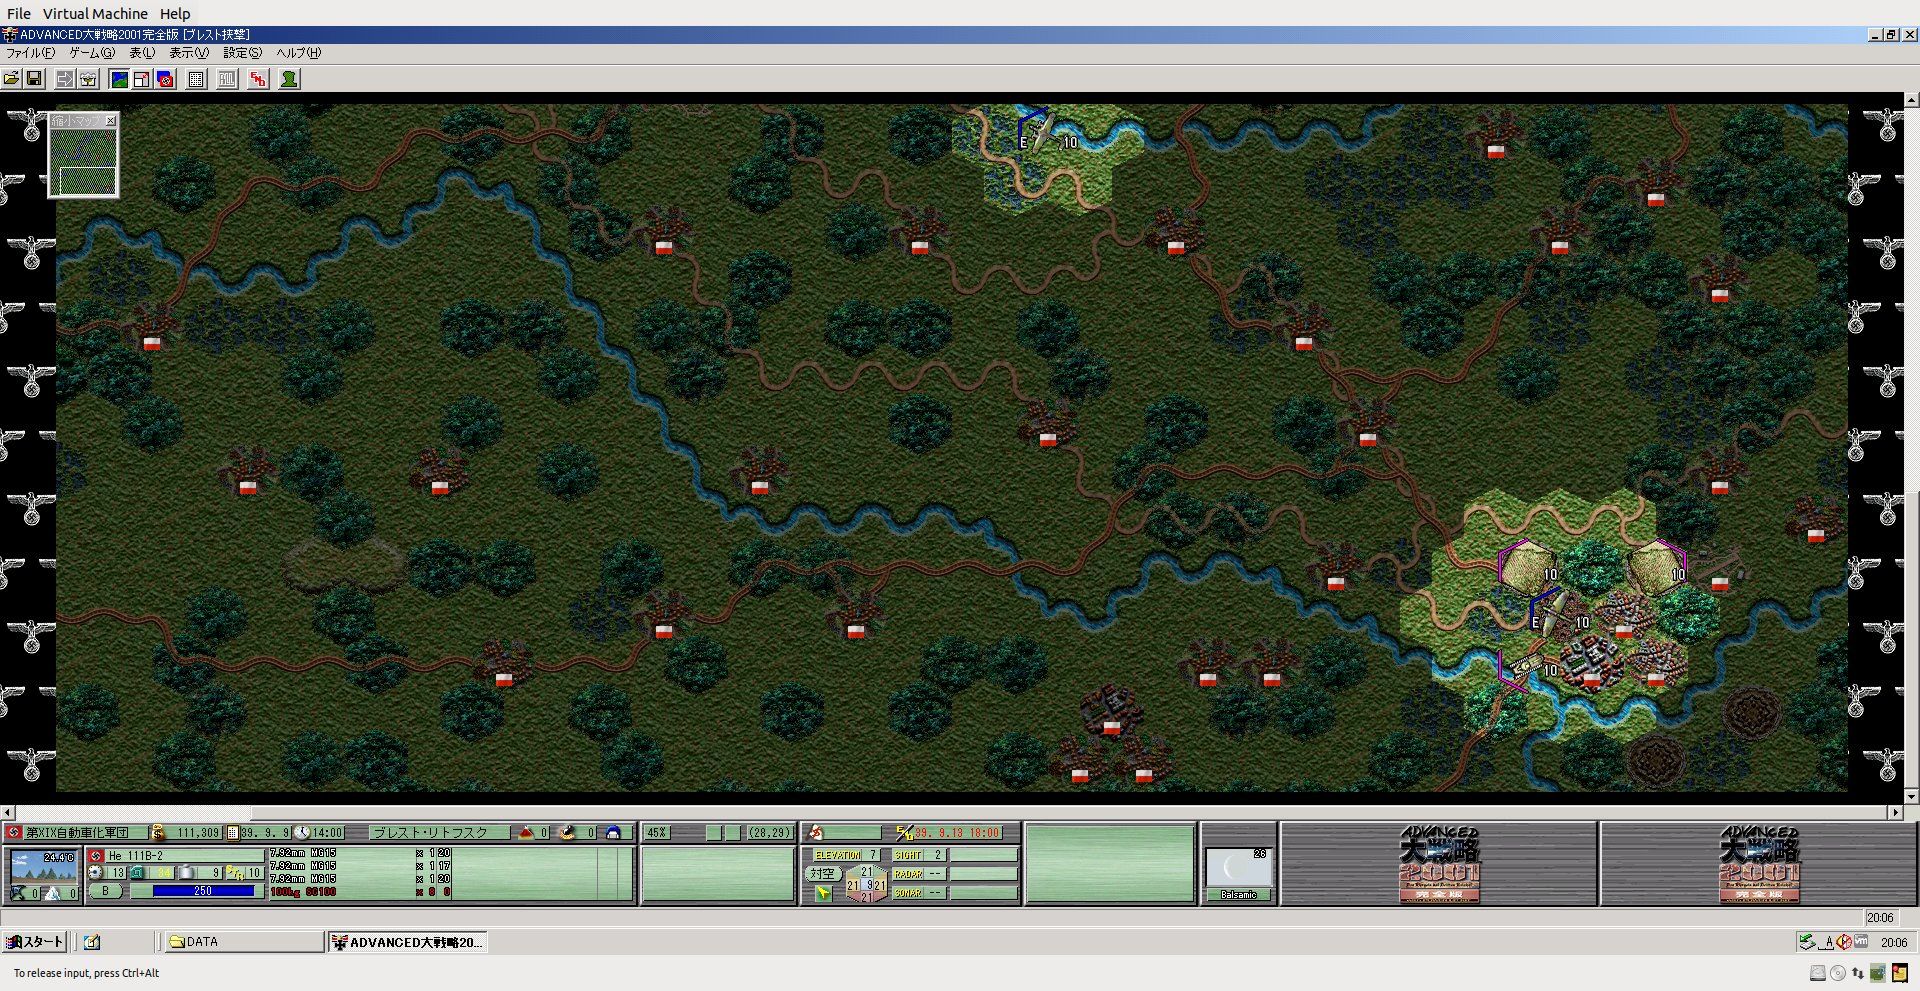Click the floppy disk save icon
The width and height of the screenshot is (1920, 991).
pyautogui.click(x=34, y=79)
